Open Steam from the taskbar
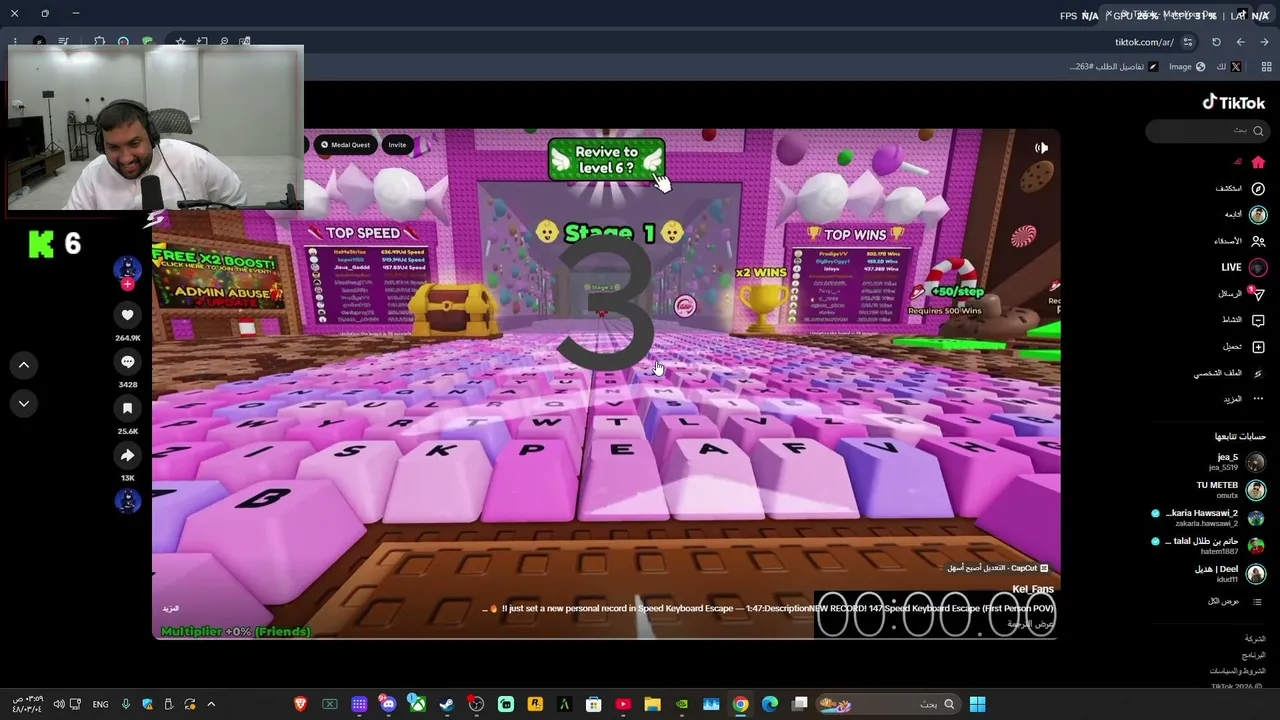This screenshot has height=720, width=1280. pyautogui.click(x=447, y=704)
